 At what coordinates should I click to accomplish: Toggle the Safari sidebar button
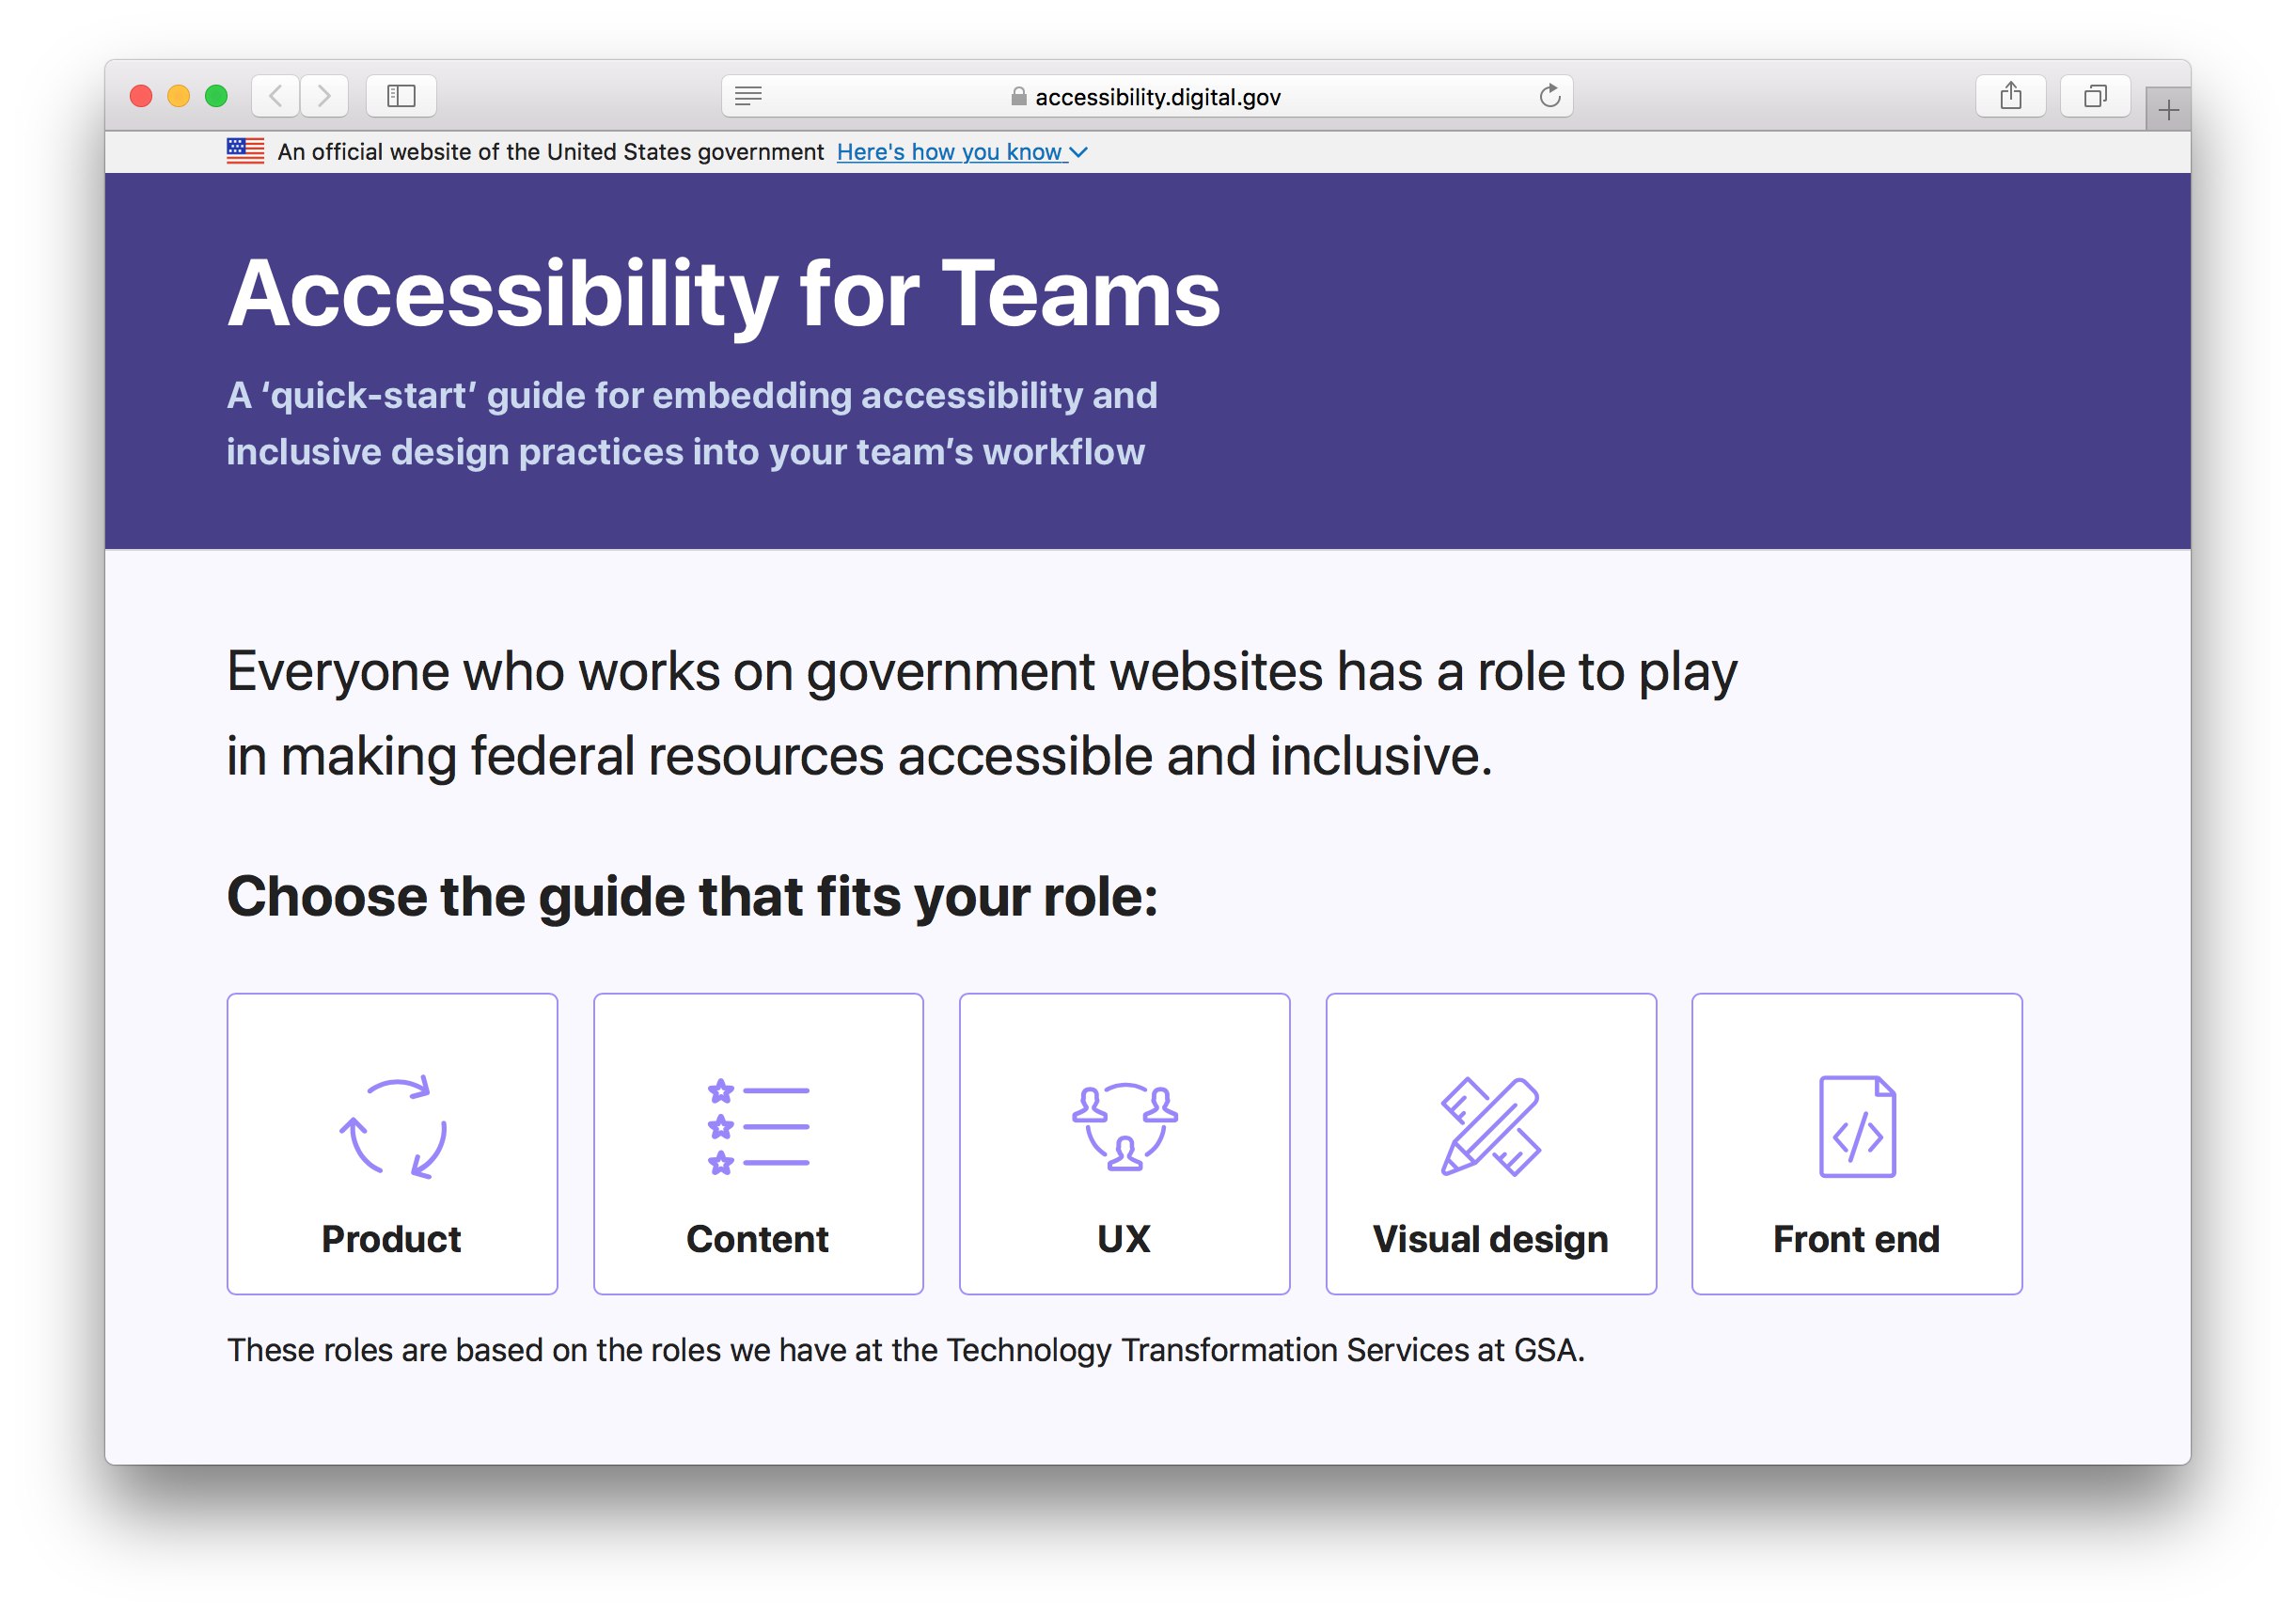click(401, 96)
